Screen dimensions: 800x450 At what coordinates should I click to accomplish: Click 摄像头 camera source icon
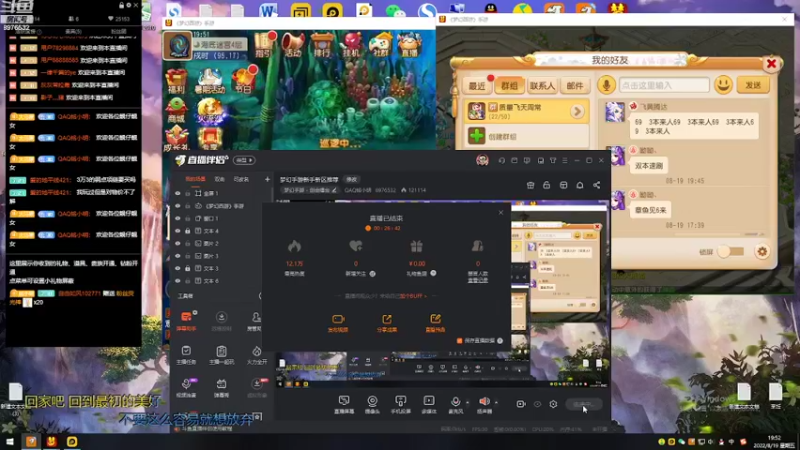tap(372, 404)
